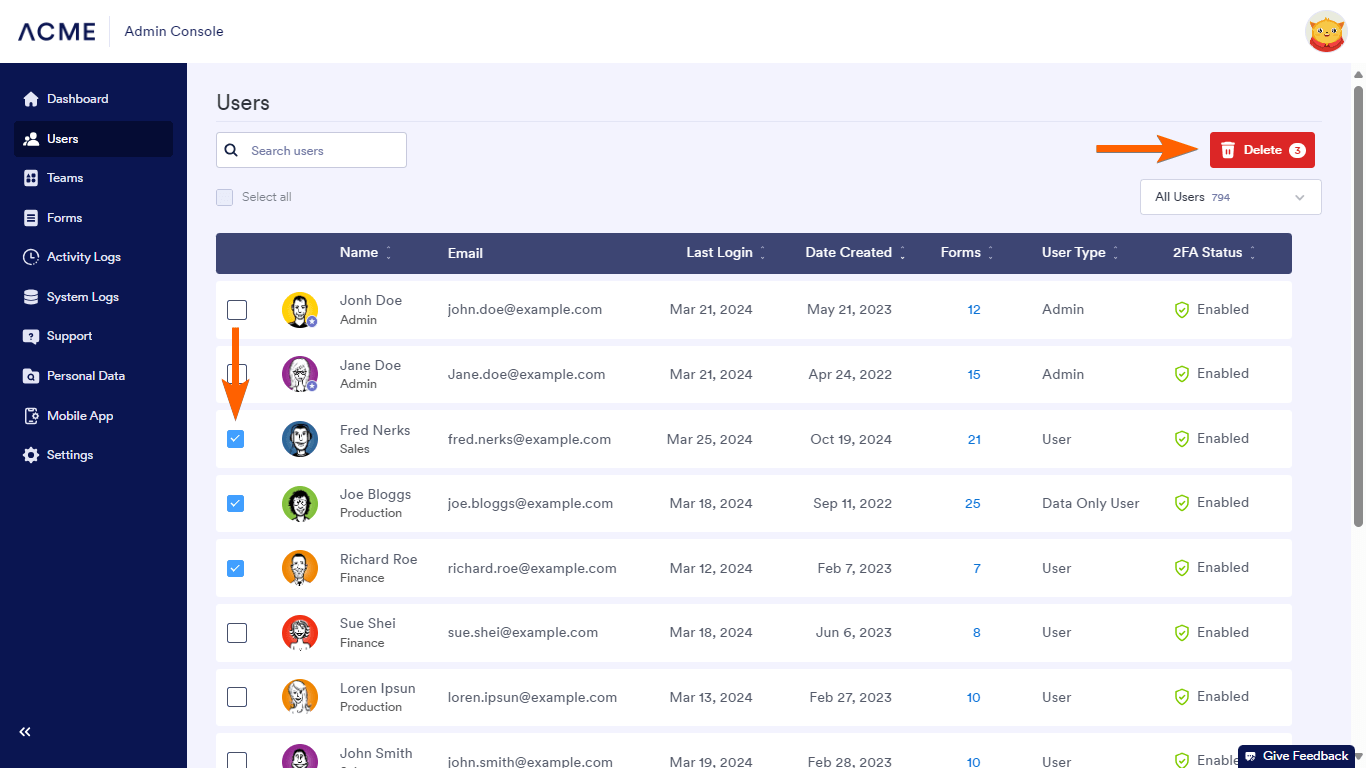Viewport: 1366px width, 768px height.
Task: Click the Dashboard home icon
Action: [31, 99]
